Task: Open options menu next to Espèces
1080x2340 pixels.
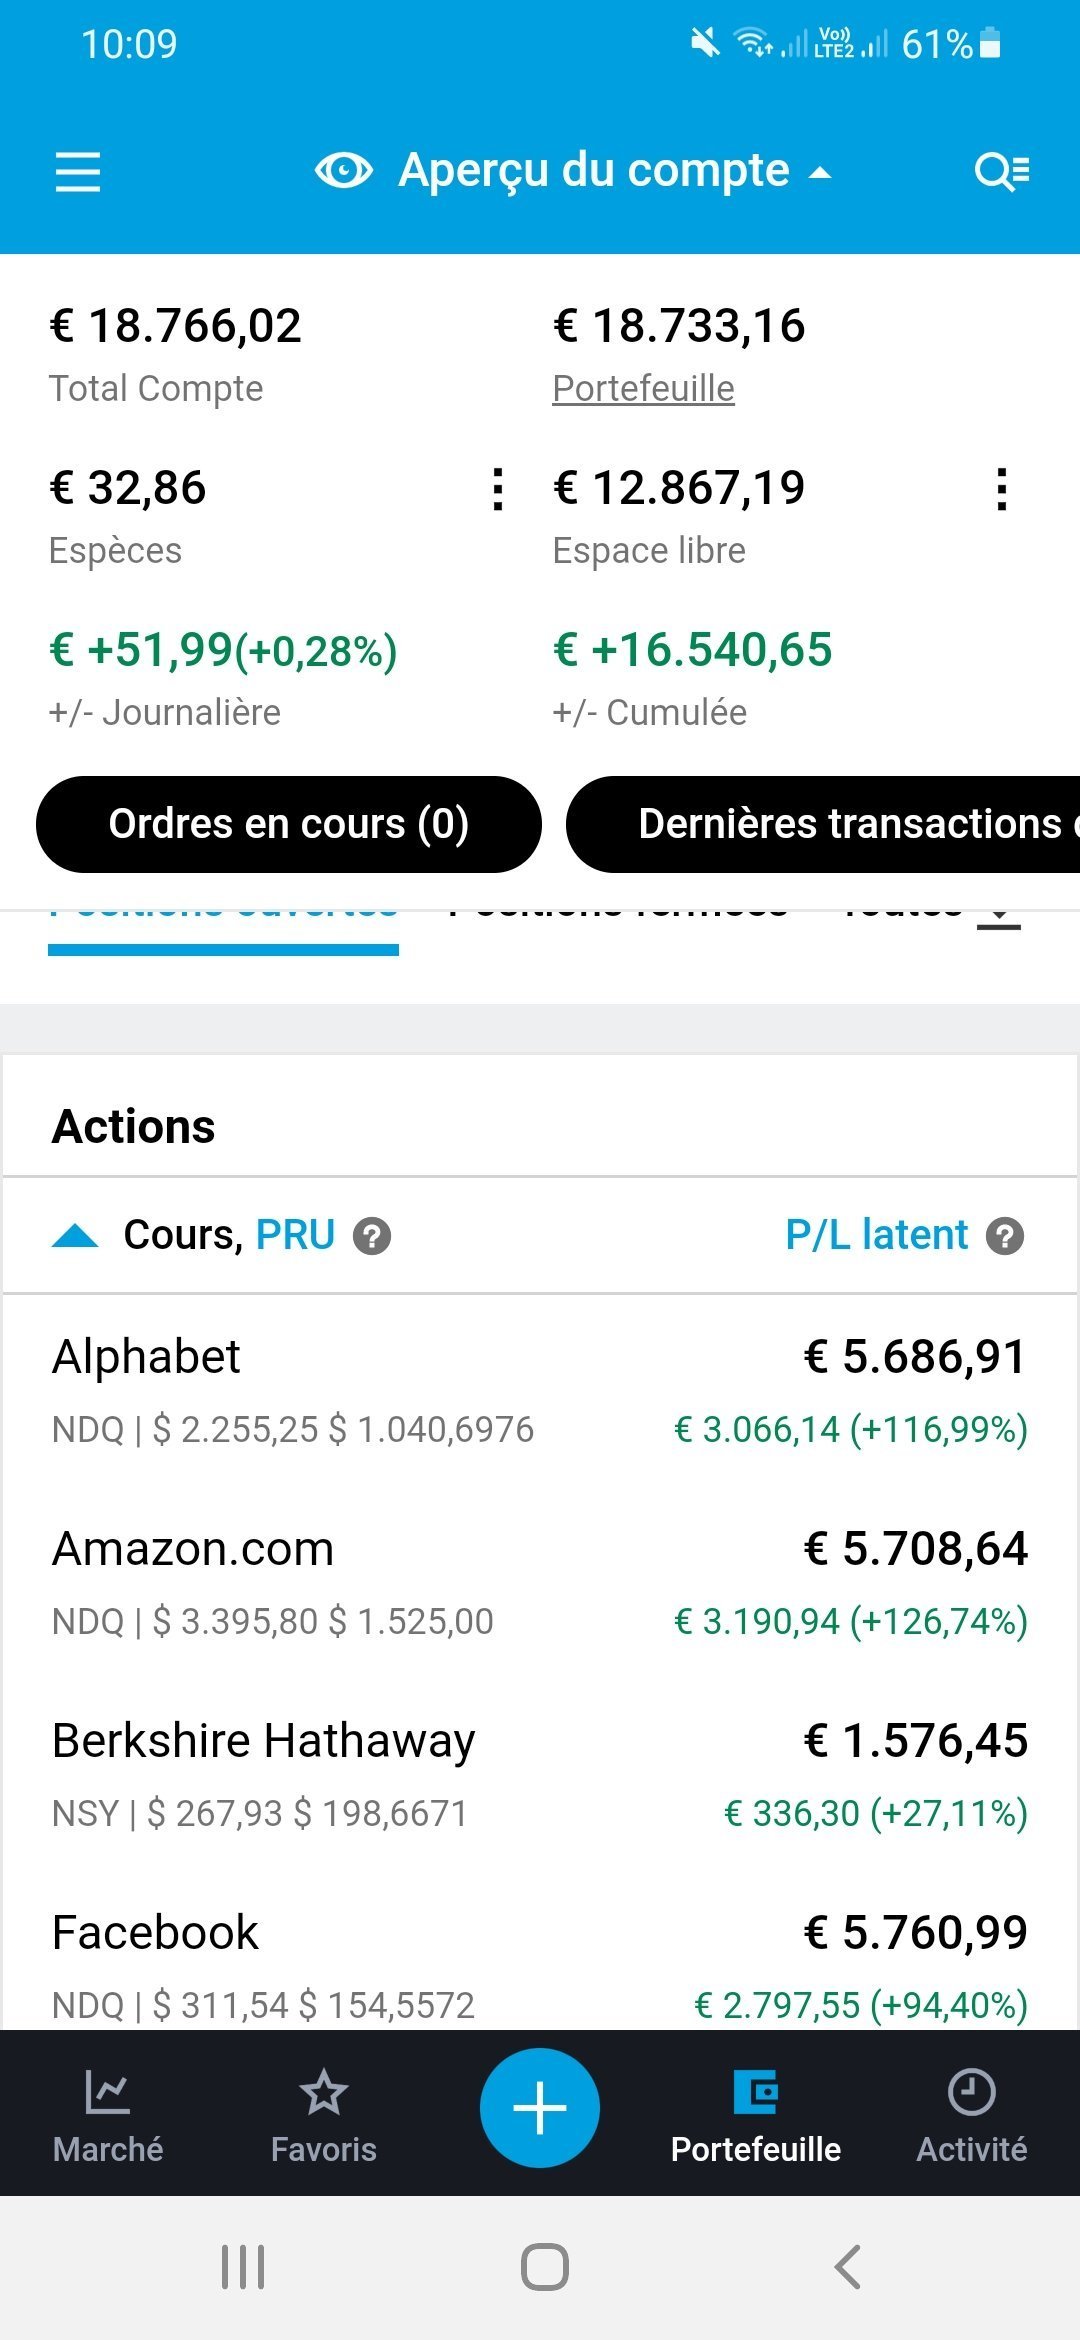Action: pos(498,489)
